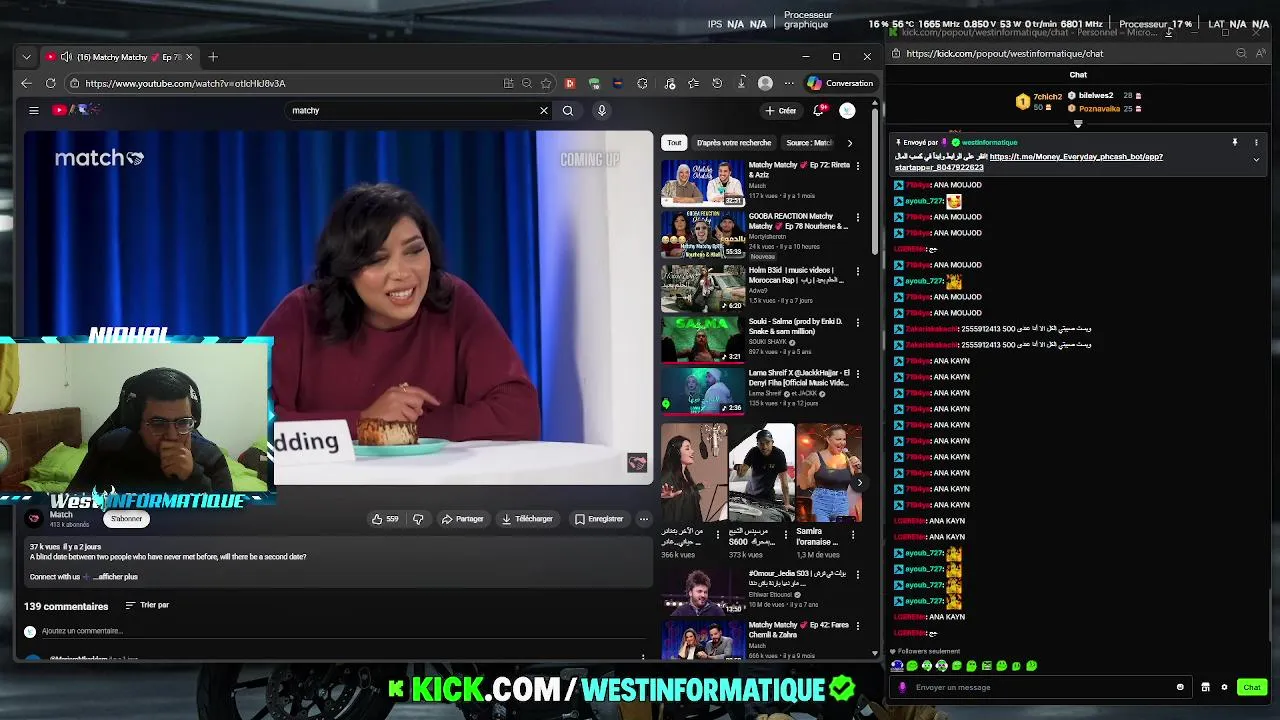Image resolution: width=1280 pixels, height=720 pixels.
Task: Dislike the video
Action: [418, 519]
